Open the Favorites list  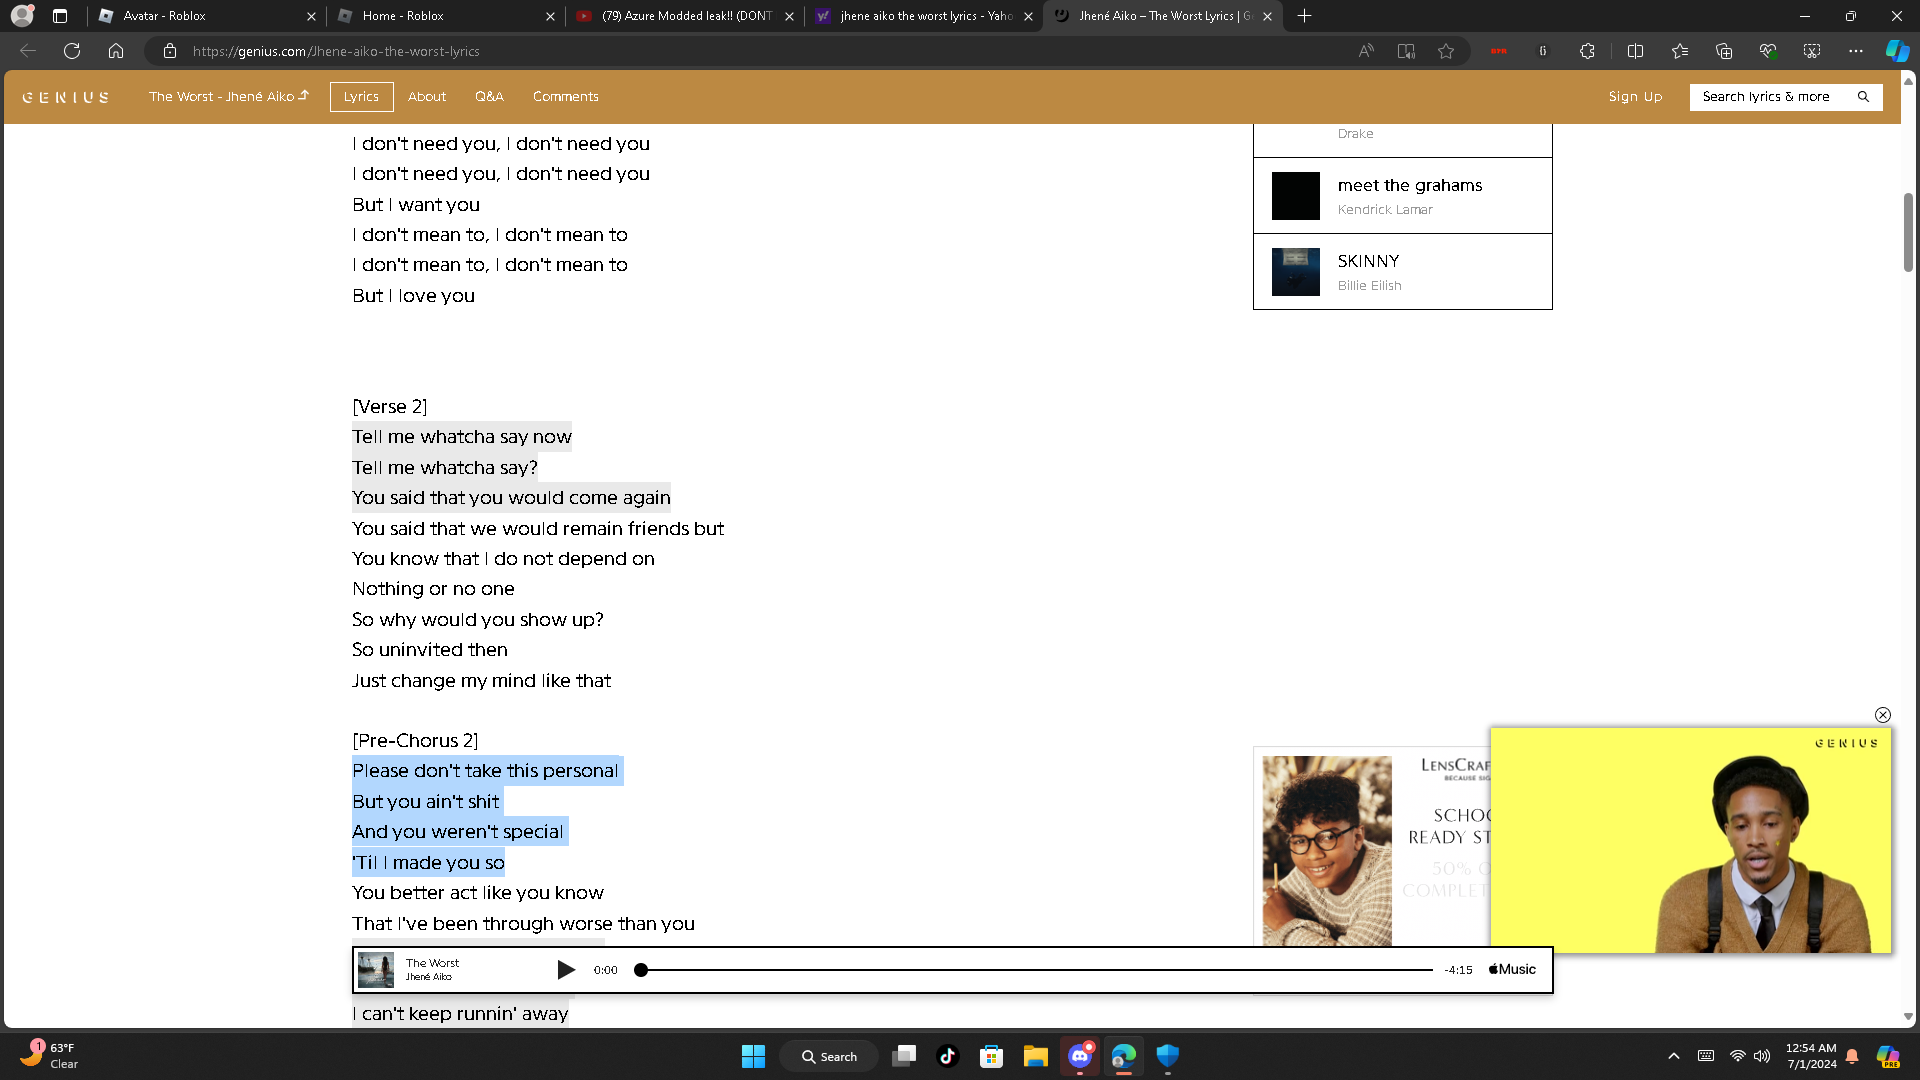1680,51
